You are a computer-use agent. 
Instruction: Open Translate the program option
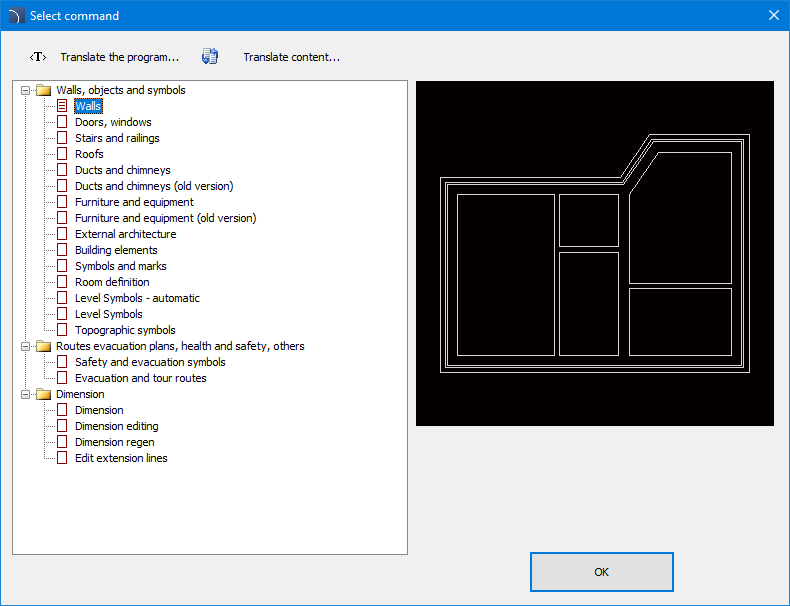tap(119, 57)
